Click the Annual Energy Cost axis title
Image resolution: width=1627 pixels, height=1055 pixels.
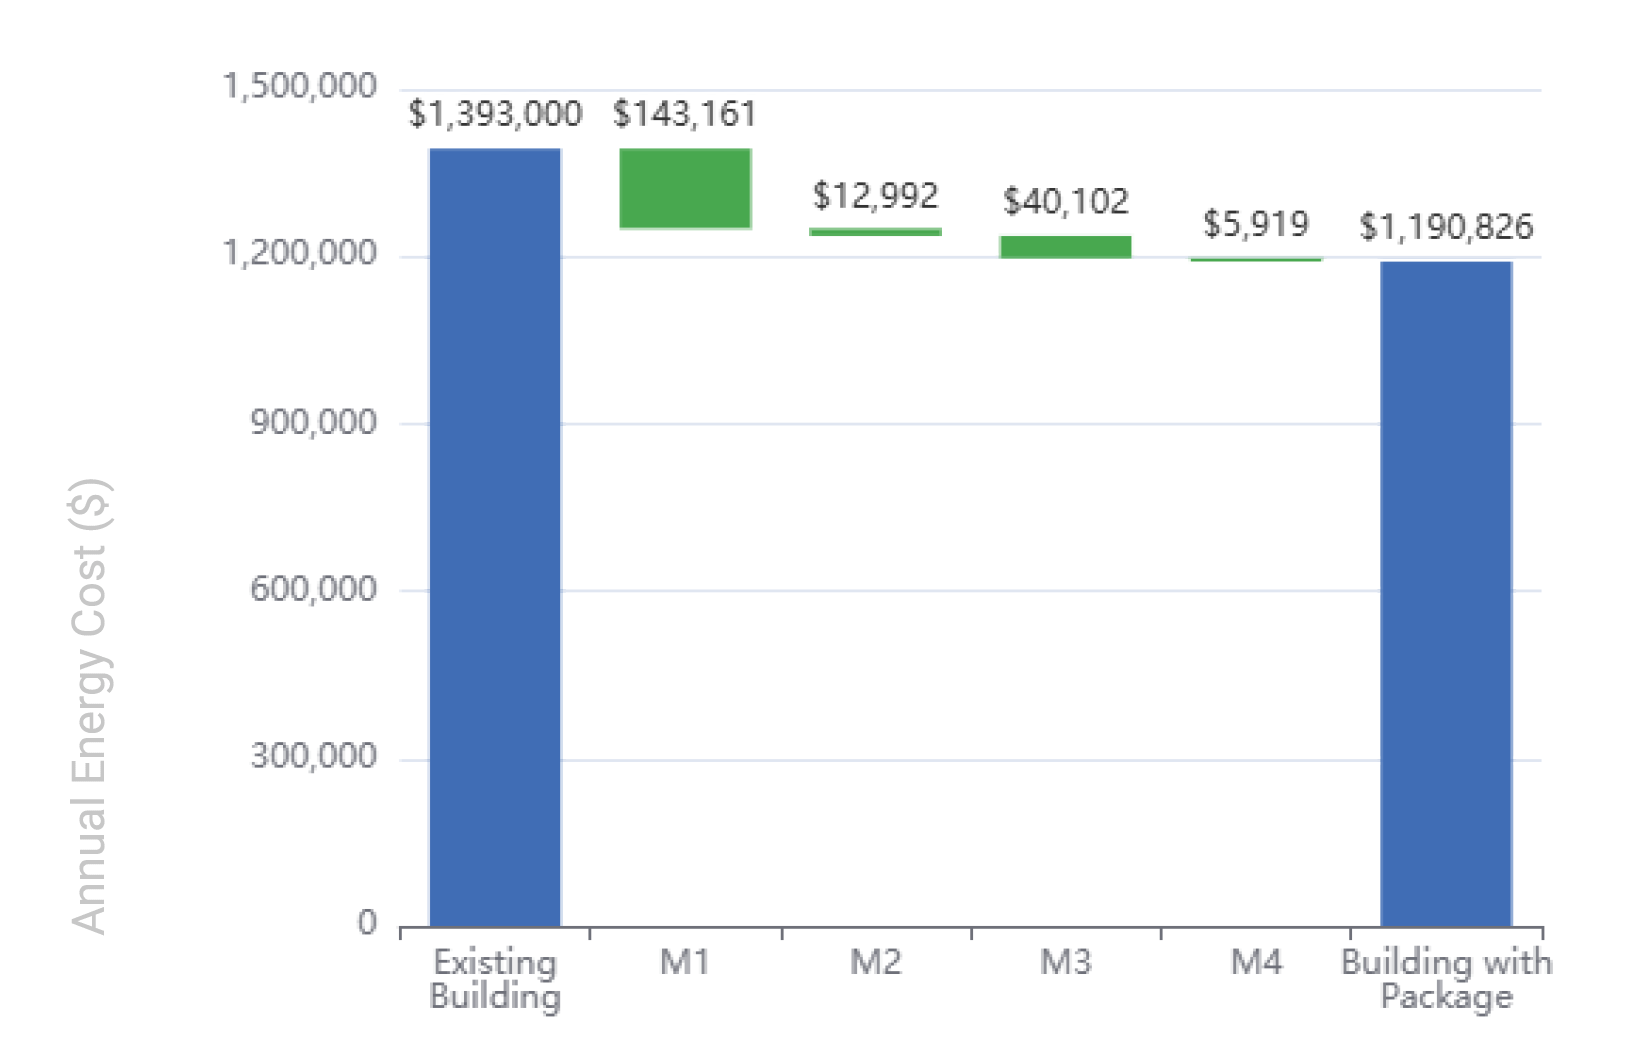click(90, 707)
